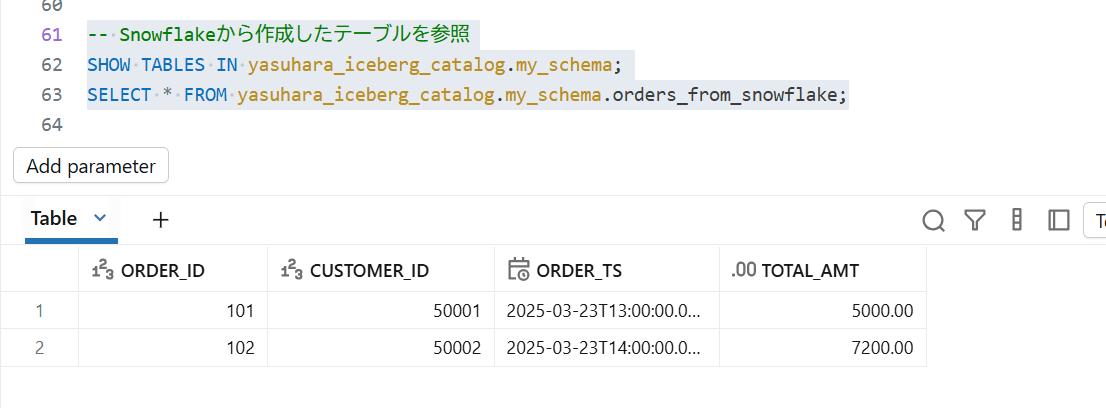Click the timestamp icon beside ORDER_TS
Screen dimensions: 1106x408
click(x=518, y=269)
